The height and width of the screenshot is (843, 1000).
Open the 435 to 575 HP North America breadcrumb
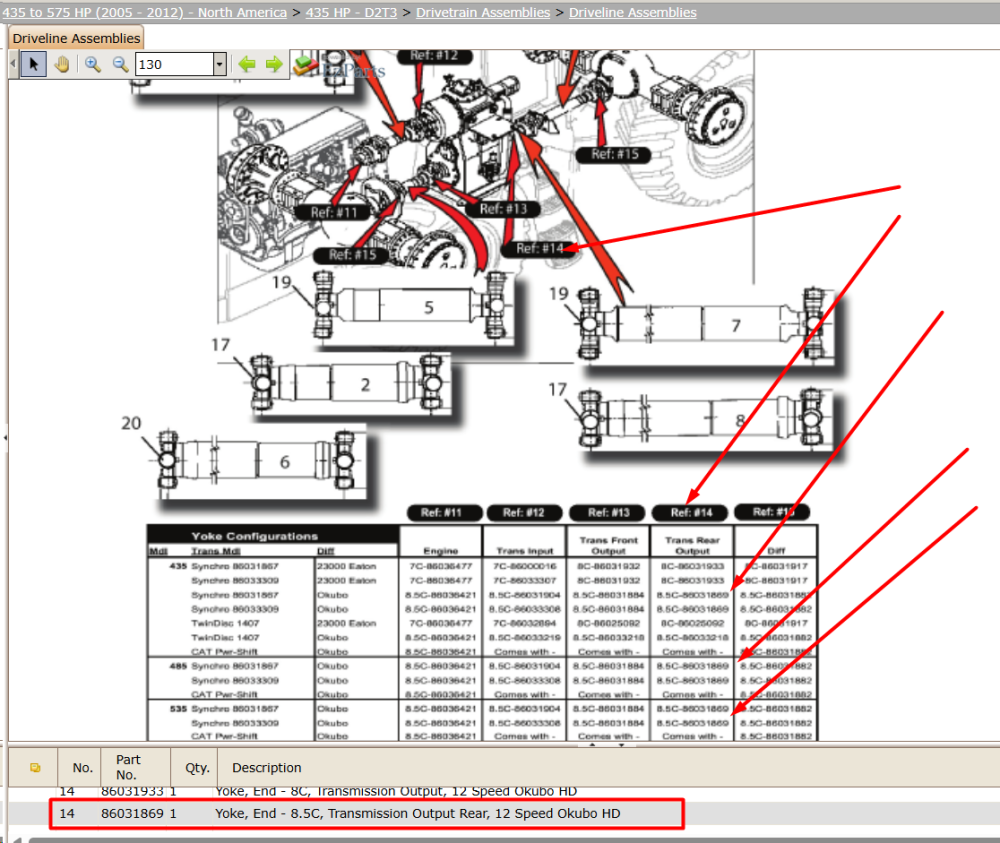click(x=144, y=12)
